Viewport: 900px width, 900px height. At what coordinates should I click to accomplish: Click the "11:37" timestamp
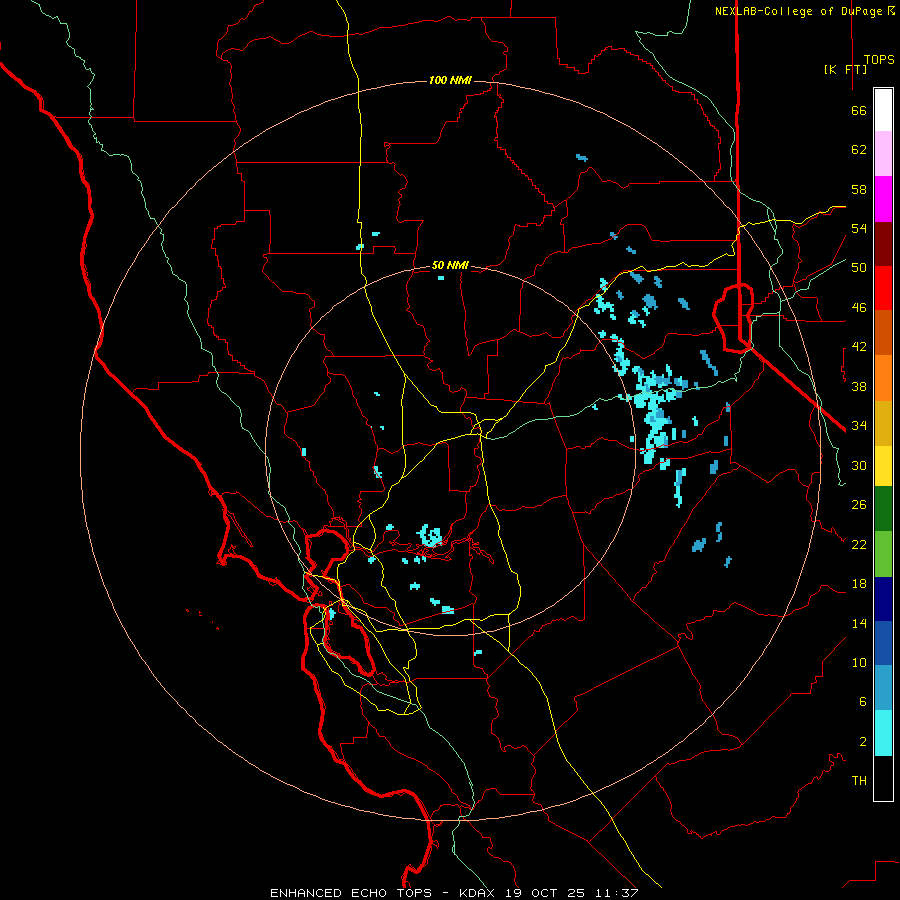615,893
